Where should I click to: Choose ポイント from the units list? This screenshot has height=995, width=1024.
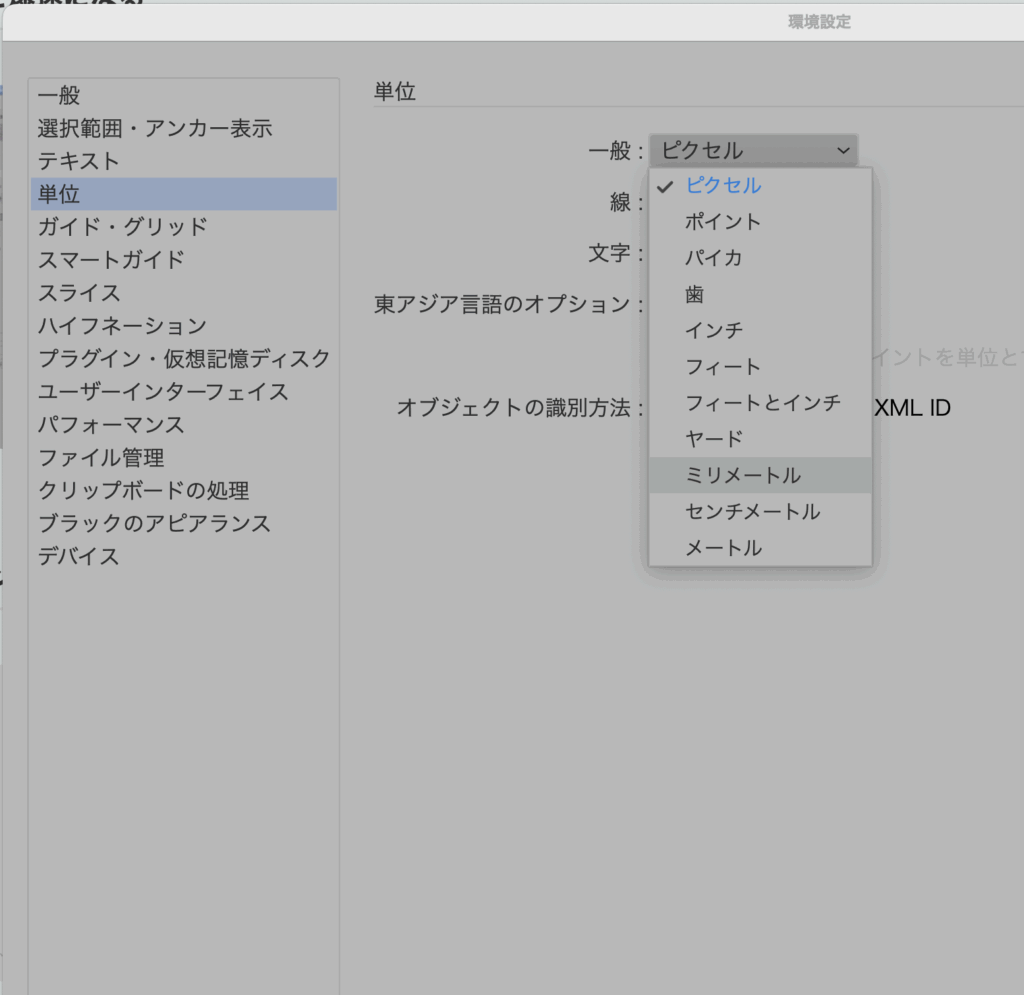click(x=760, y=222)
